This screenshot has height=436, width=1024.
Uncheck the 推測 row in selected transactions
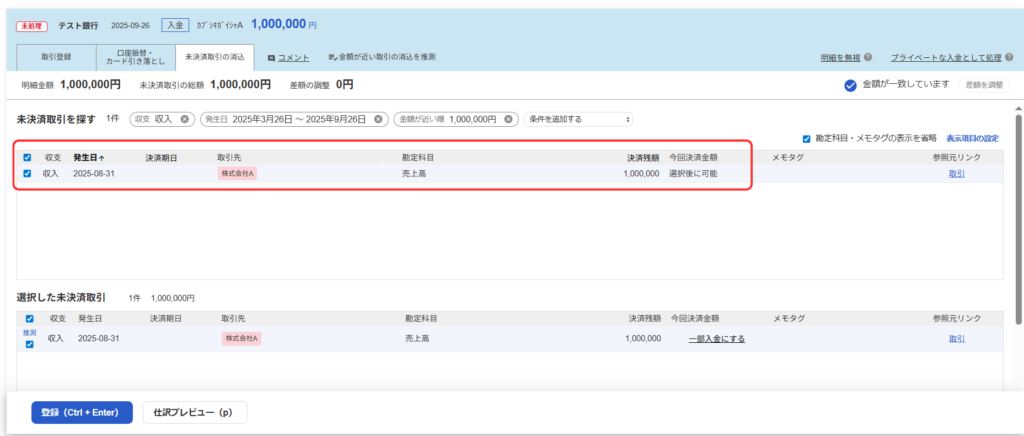29,343
